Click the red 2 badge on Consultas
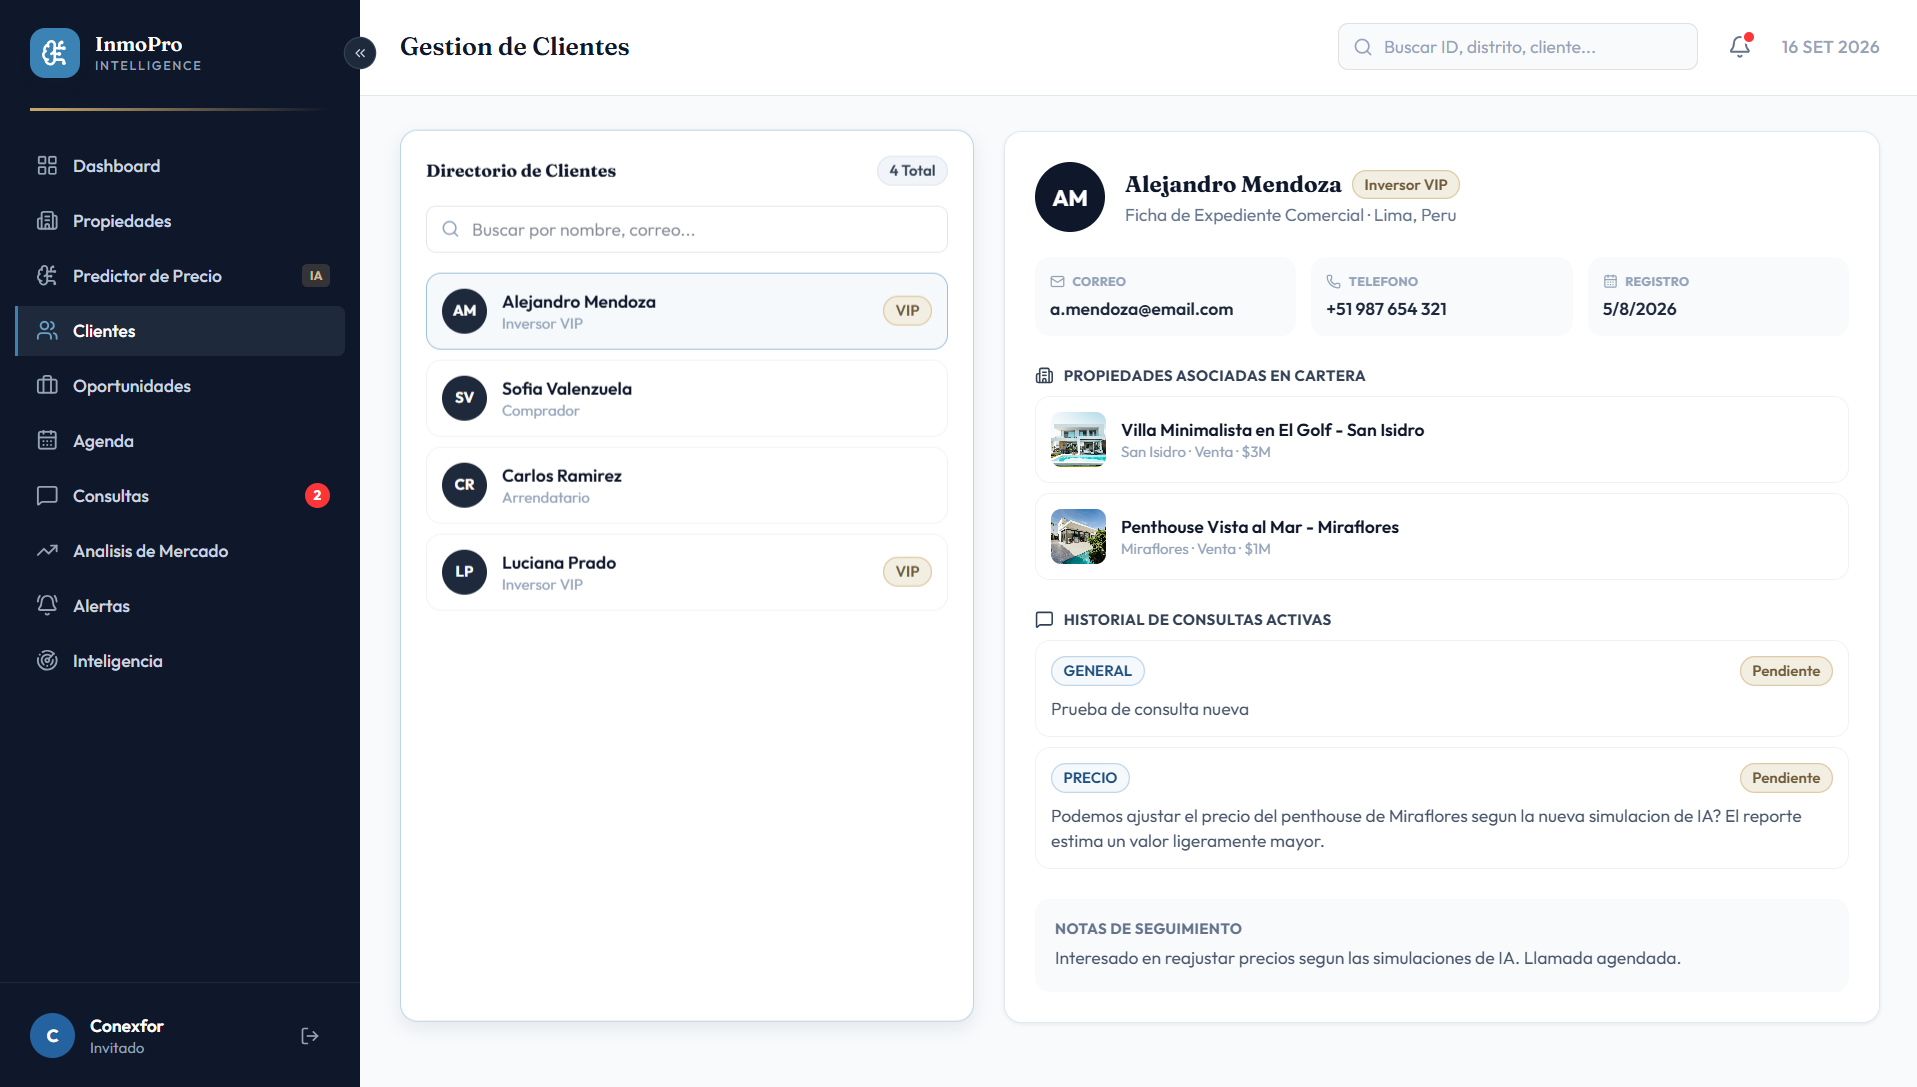The width and height of the screenshot is (1917, 1087). (317, 496)
